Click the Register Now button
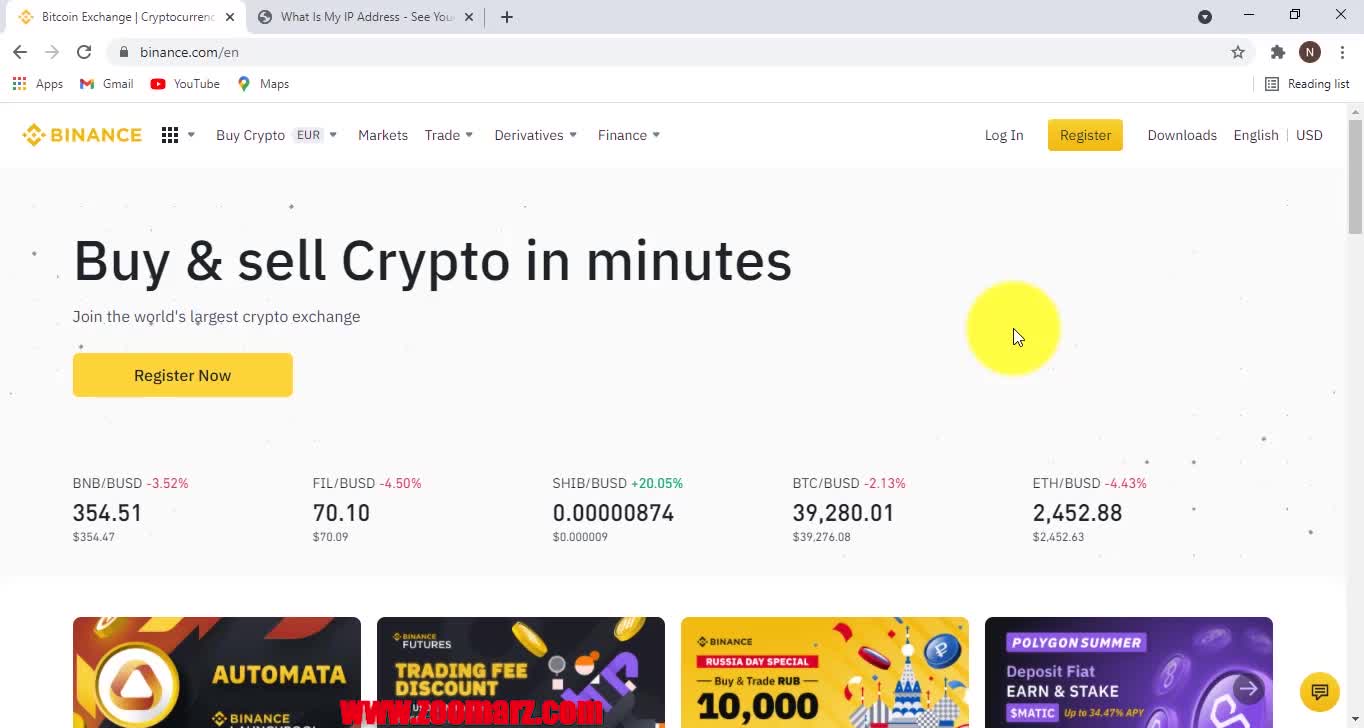 [x=182, y=375]
